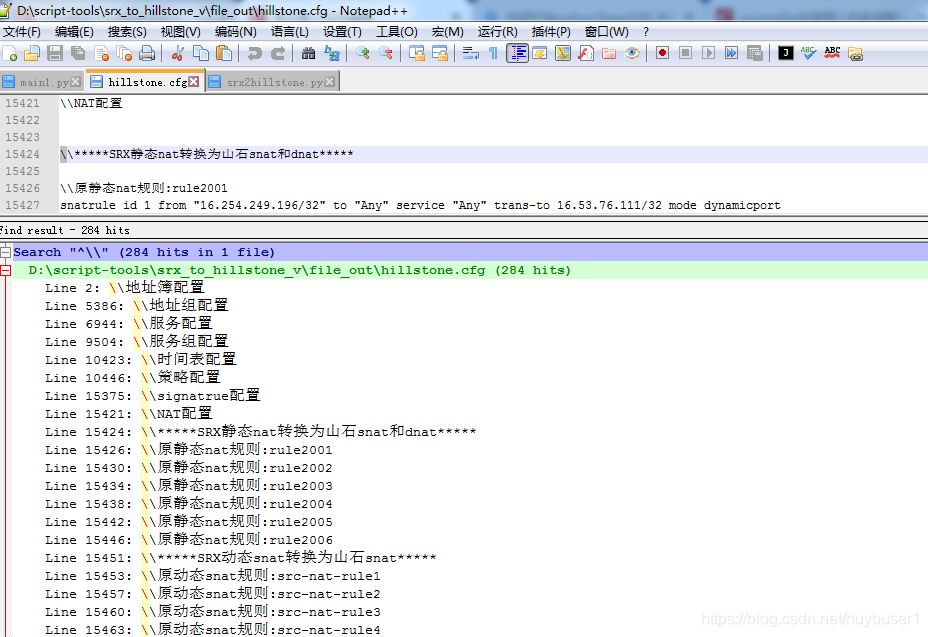The width and height of the screenshot is (928, 637).
Task: Start macro recording with the red dot
Action: 662,53
